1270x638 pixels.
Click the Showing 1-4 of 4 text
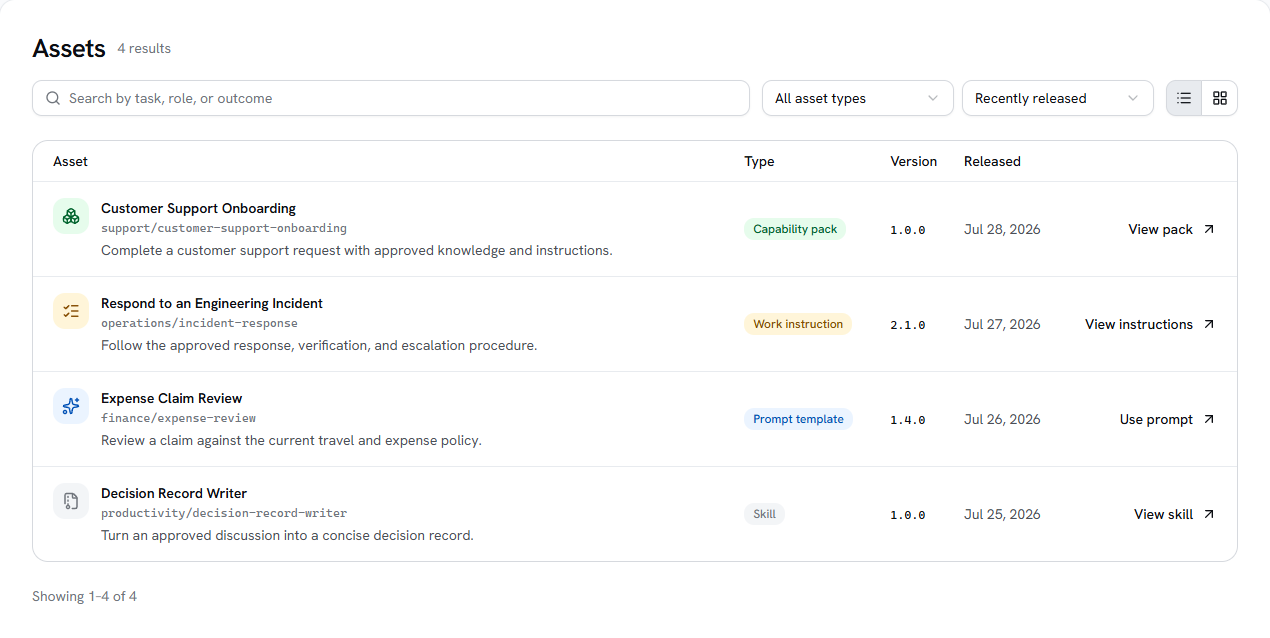coord(84,596)
